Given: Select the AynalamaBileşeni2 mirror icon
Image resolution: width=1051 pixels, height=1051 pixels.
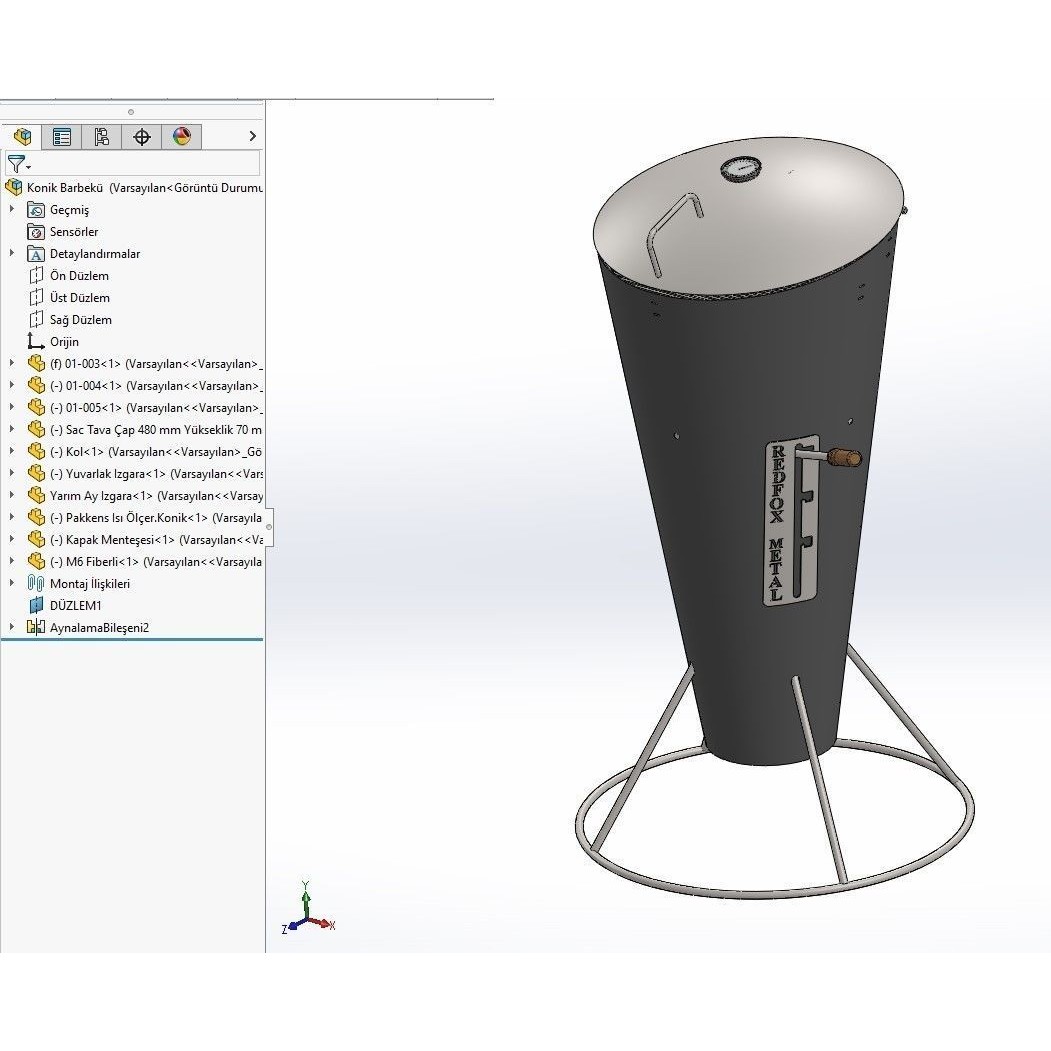Looking at the screenshot, I should pos(36,627).
